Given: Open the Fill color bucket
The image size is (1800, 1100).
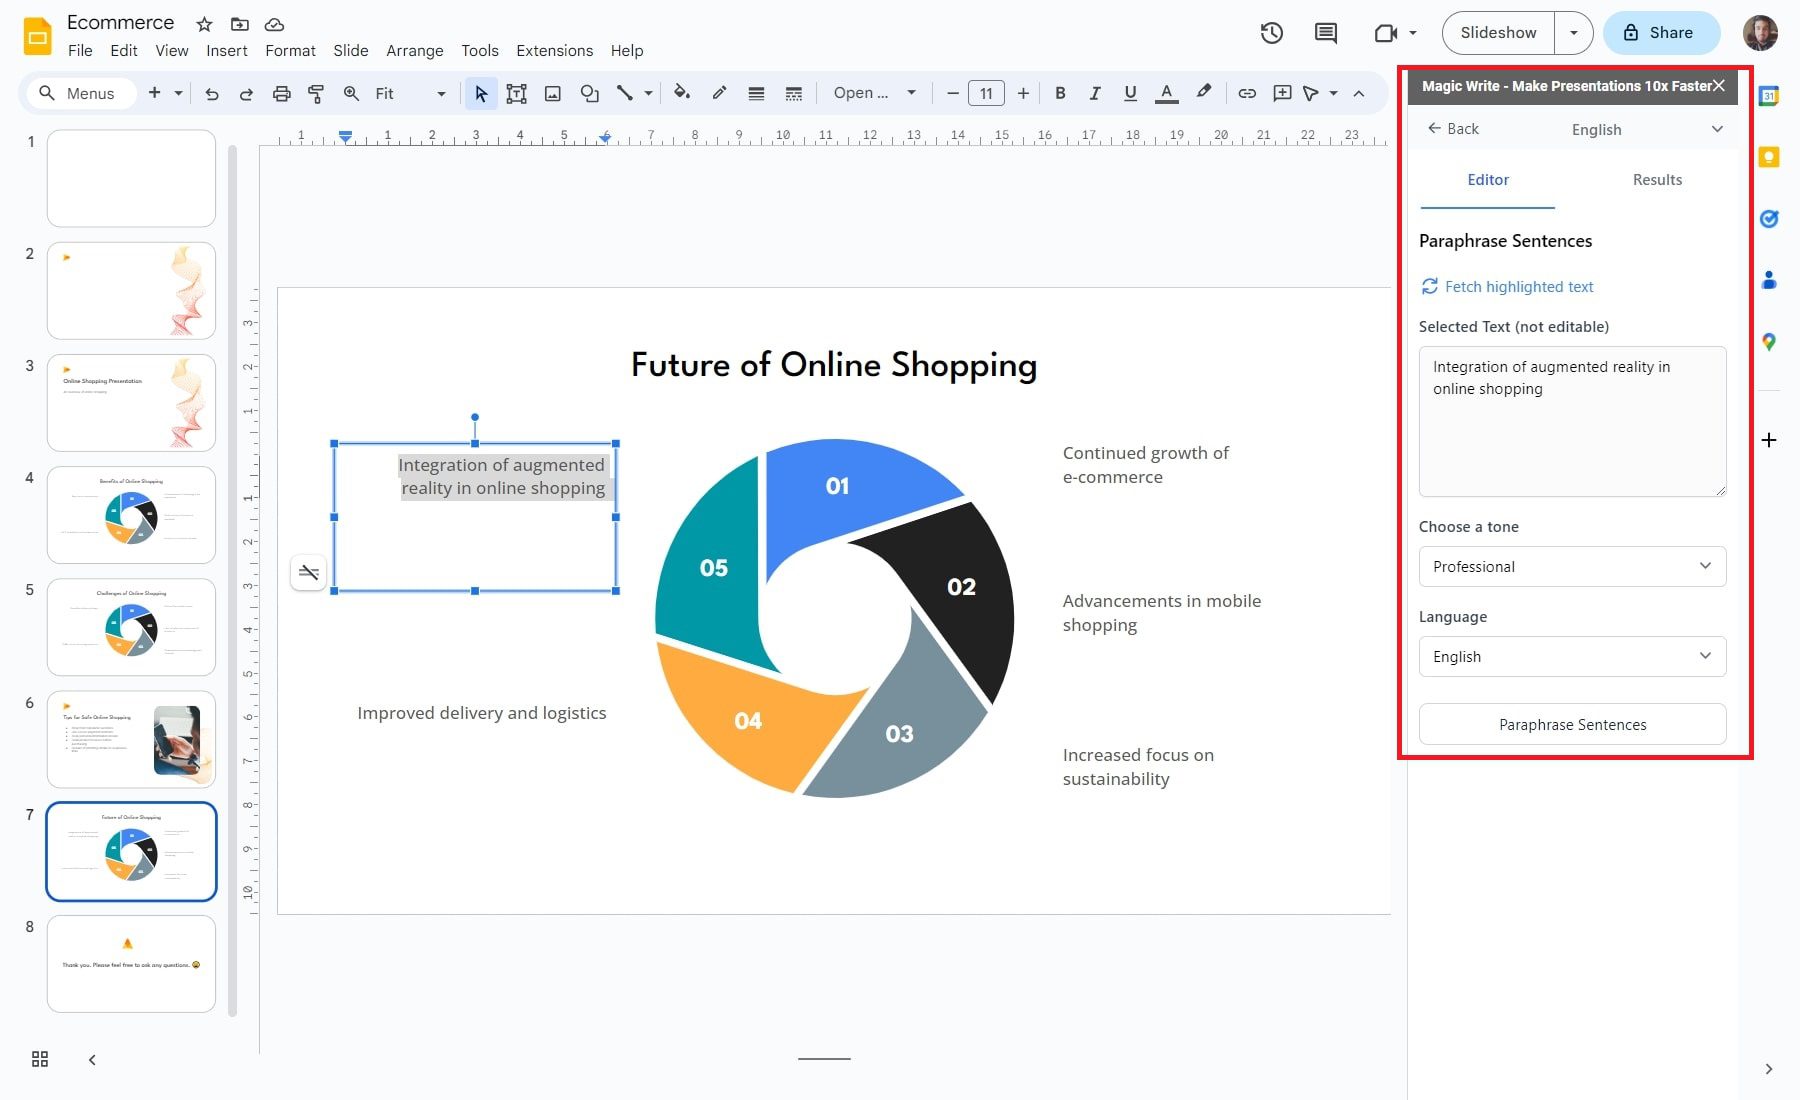Looking at the screenshot, I should click(682, 93).
